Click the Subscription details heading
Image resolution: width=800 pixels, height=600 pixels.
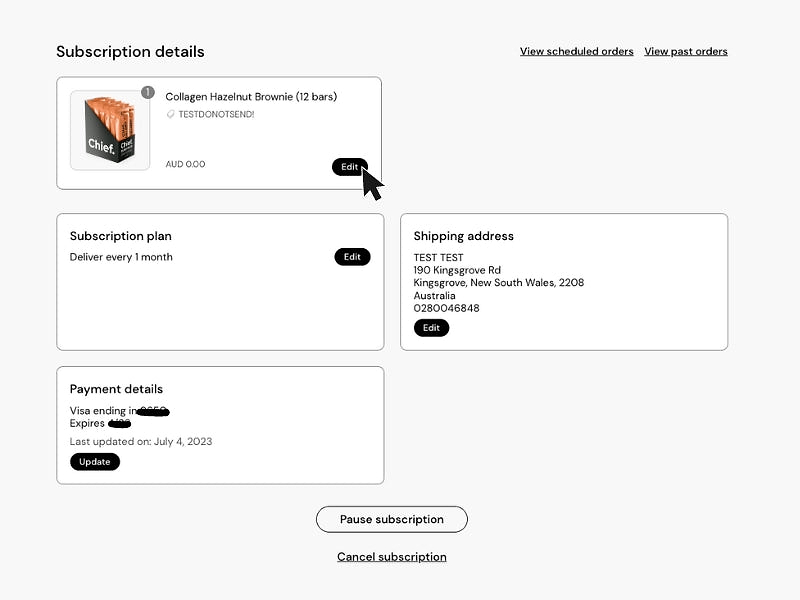point(130,52)
